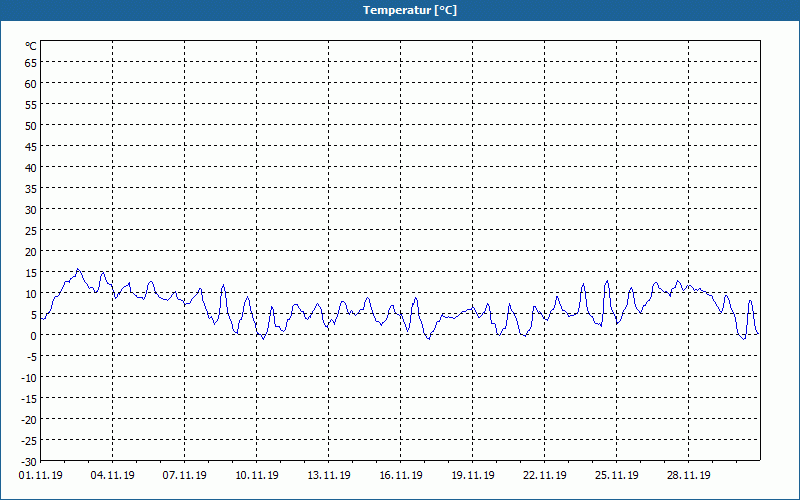
Task: Click the 07.11.19 date label
Action: [x=185, y=475]
